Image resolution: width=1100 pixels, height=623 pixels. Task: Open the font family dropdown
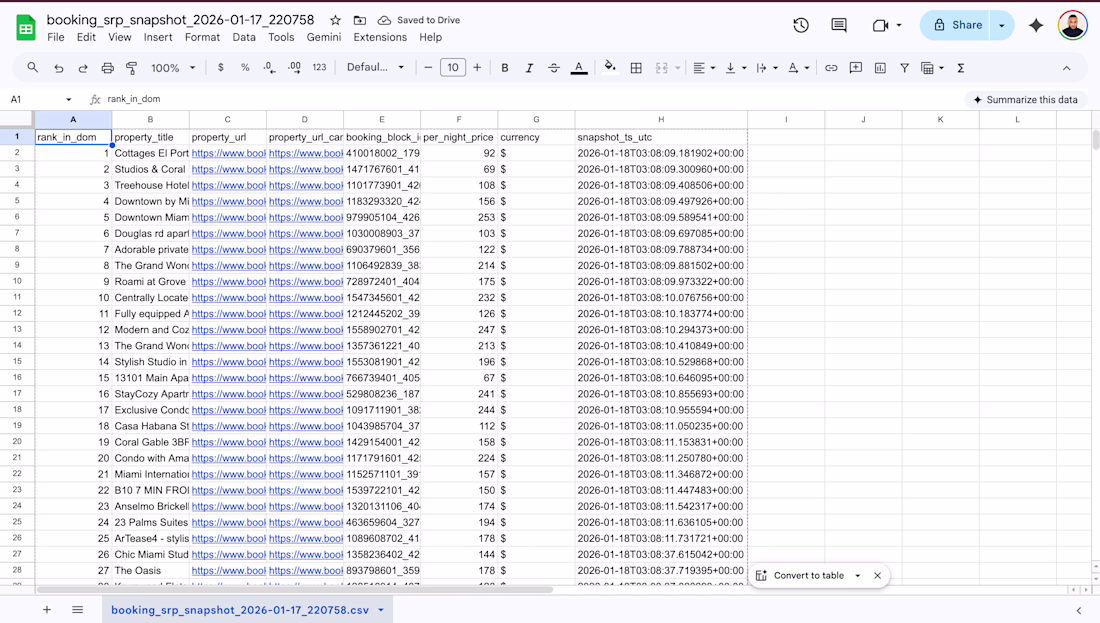375,68
